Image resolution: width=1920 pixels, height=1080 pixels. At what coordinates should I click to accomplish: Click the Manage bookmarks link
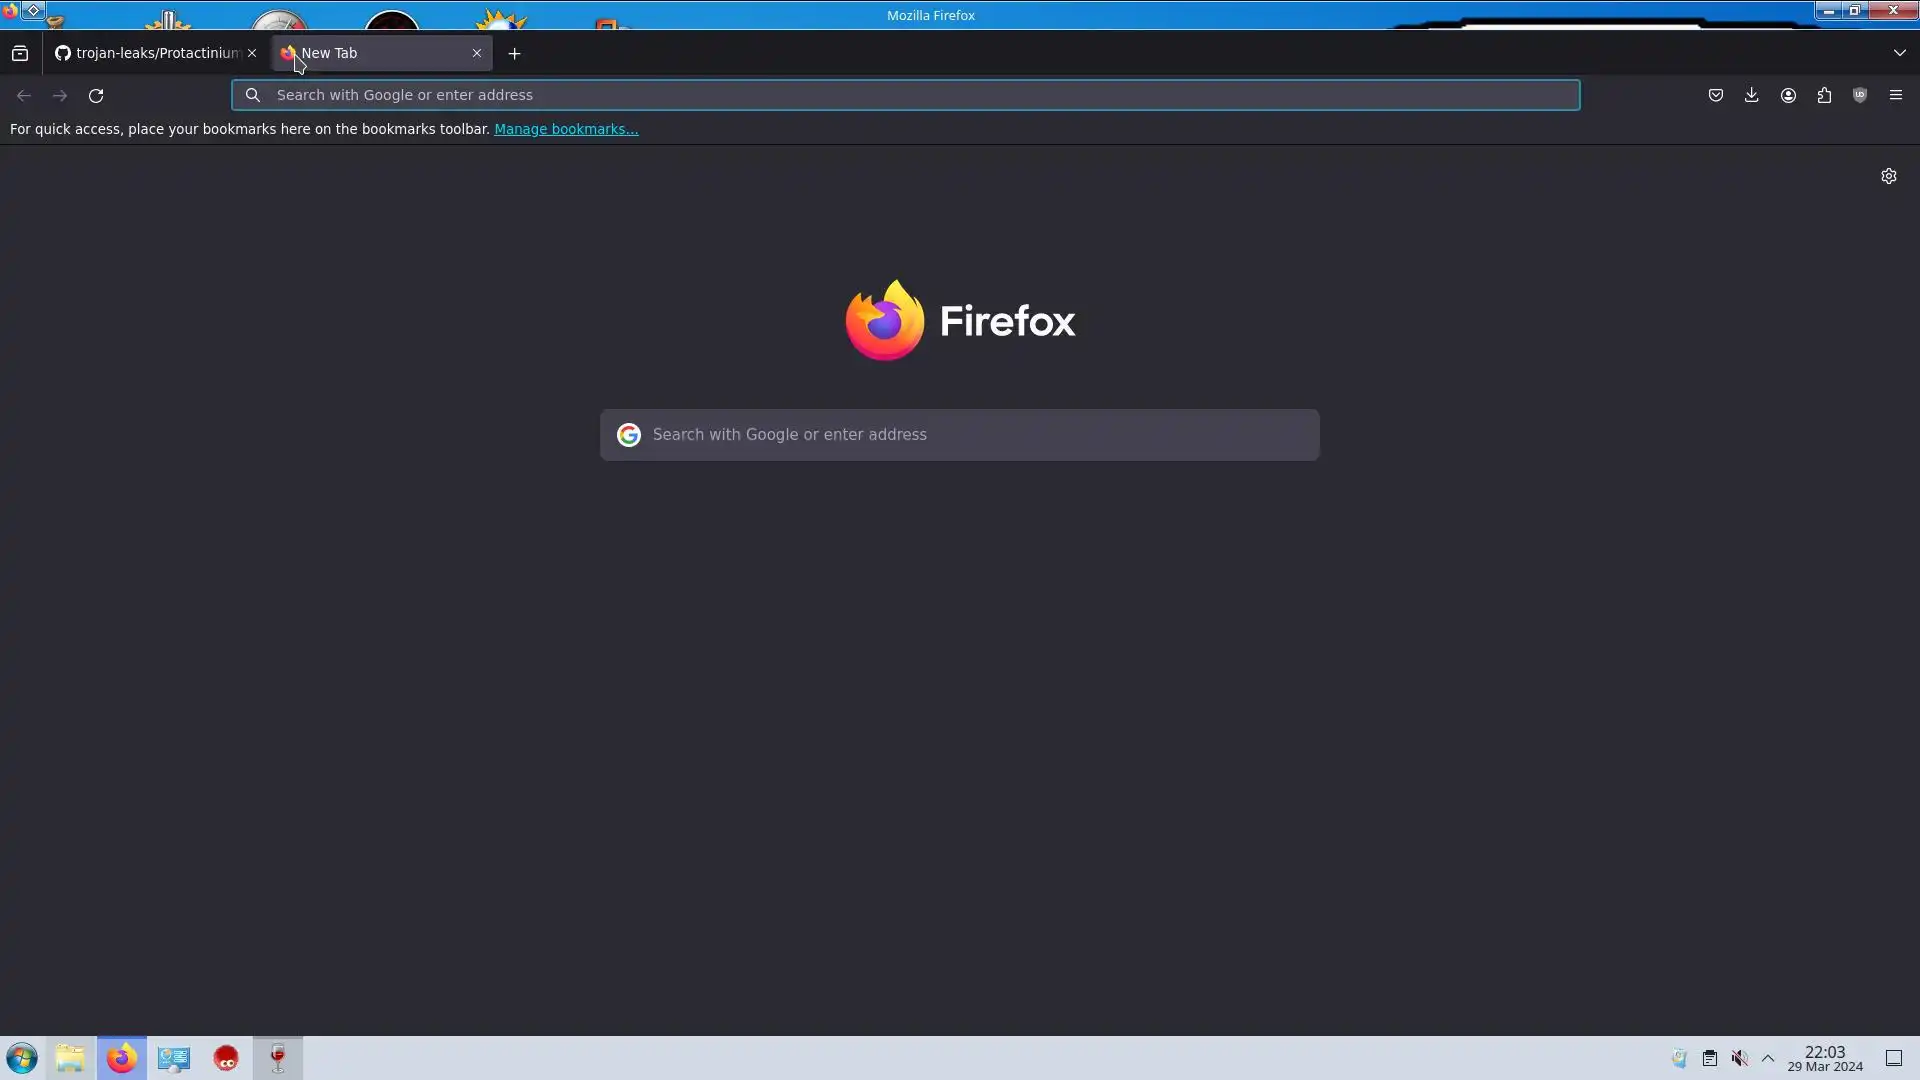[566, 129]
